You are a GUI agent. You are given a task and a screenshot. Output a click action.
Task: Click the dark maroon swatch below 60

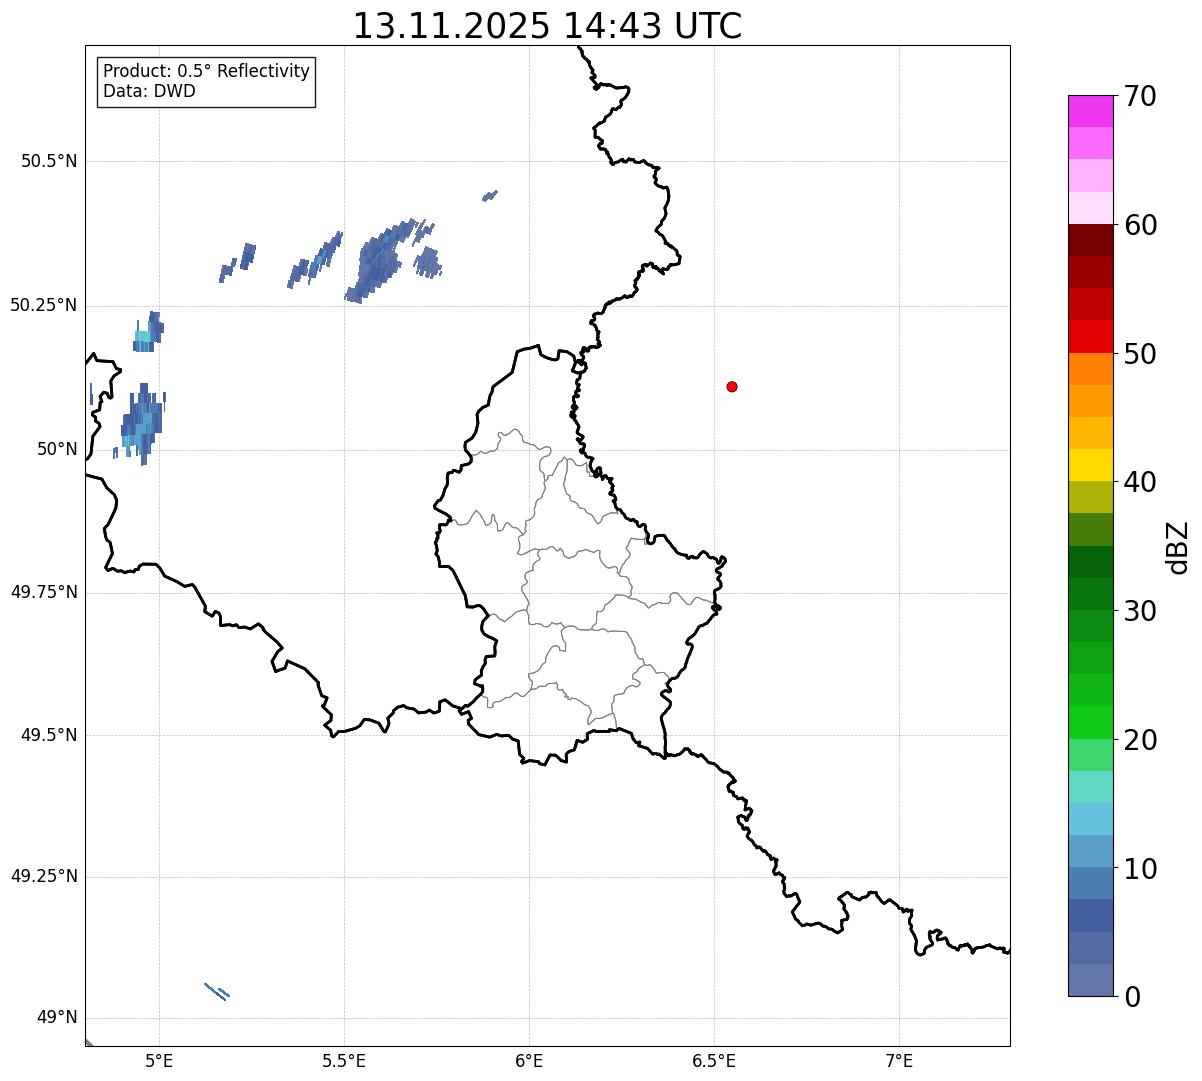(1090, 240)
